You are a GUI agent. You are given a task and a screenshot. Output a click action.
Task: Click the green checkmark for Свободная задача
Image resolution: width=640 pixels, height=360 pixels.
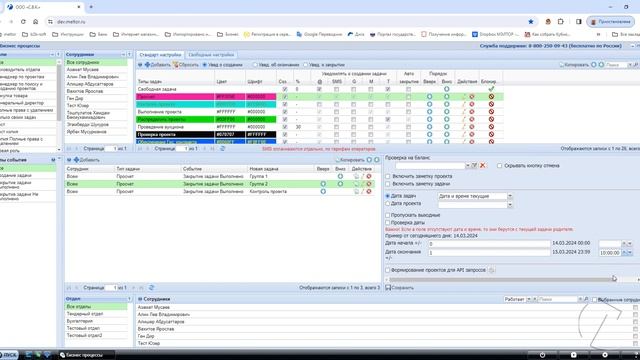(x=491, y=89)
